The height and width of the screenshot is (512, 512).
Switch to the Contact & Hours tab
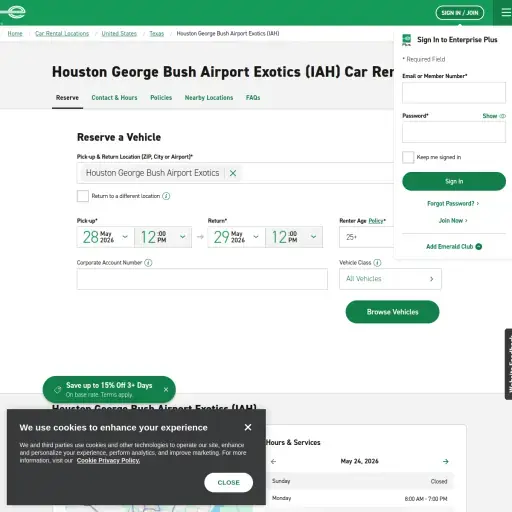coord(114,98)
